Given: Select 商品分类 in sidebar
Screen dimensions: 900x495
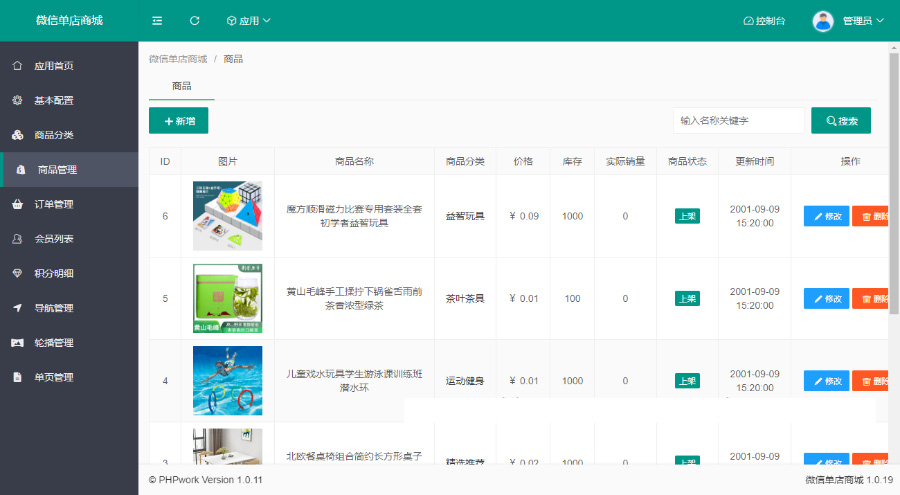Looking at the screenshot, I should [x=54, y=135].
